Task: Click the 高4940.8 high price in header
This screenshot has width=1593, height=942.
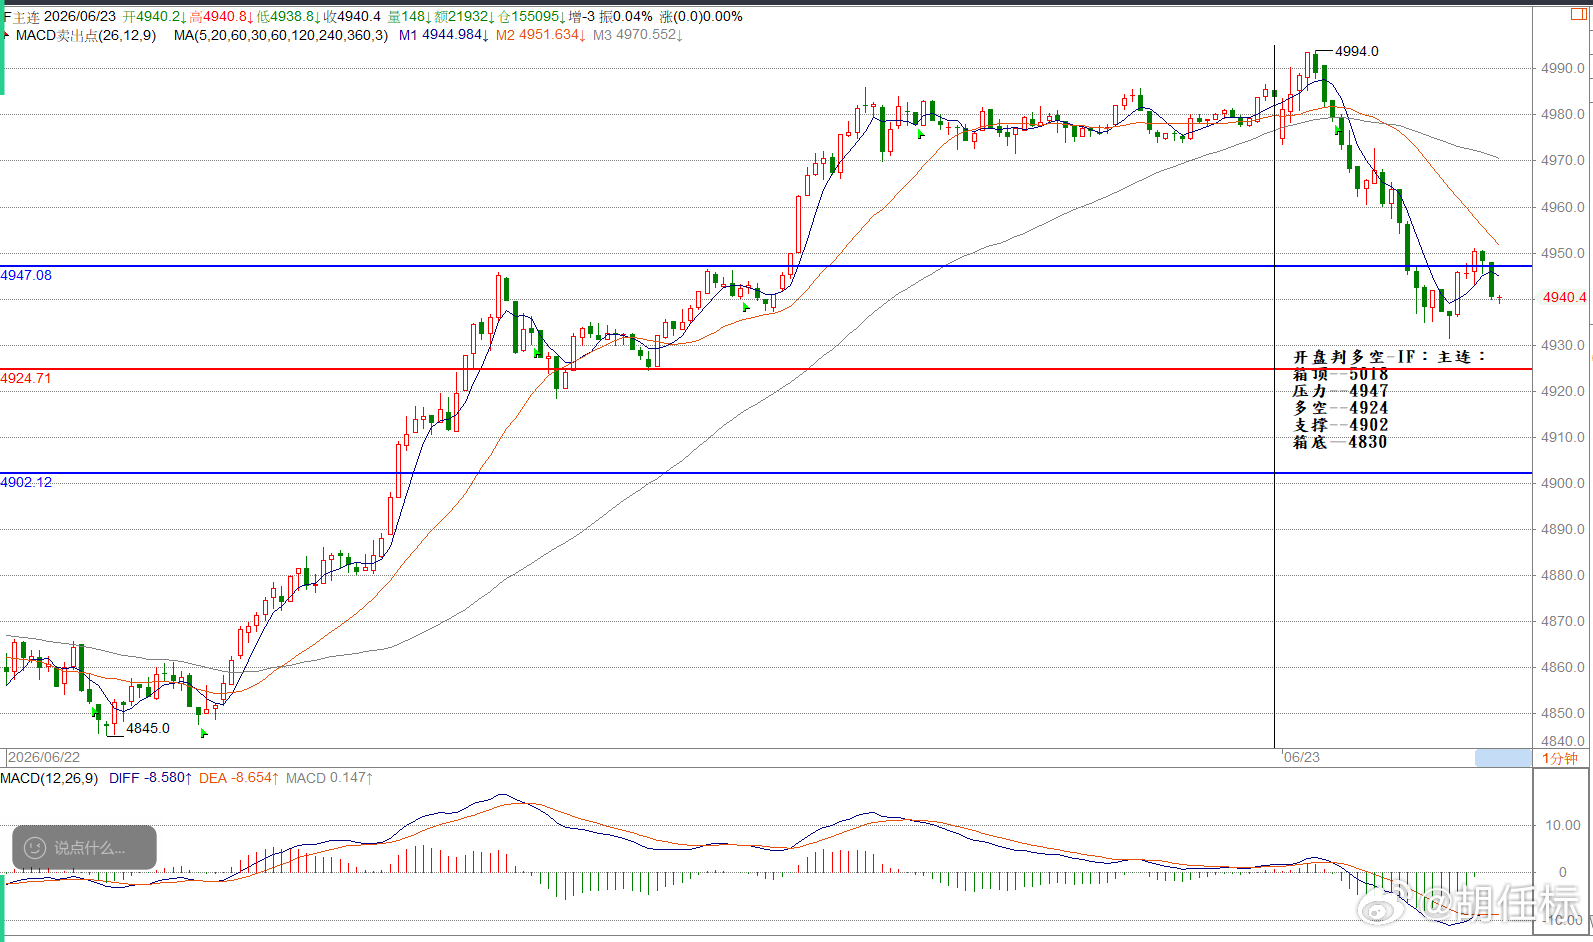Action: click(220, 17)
